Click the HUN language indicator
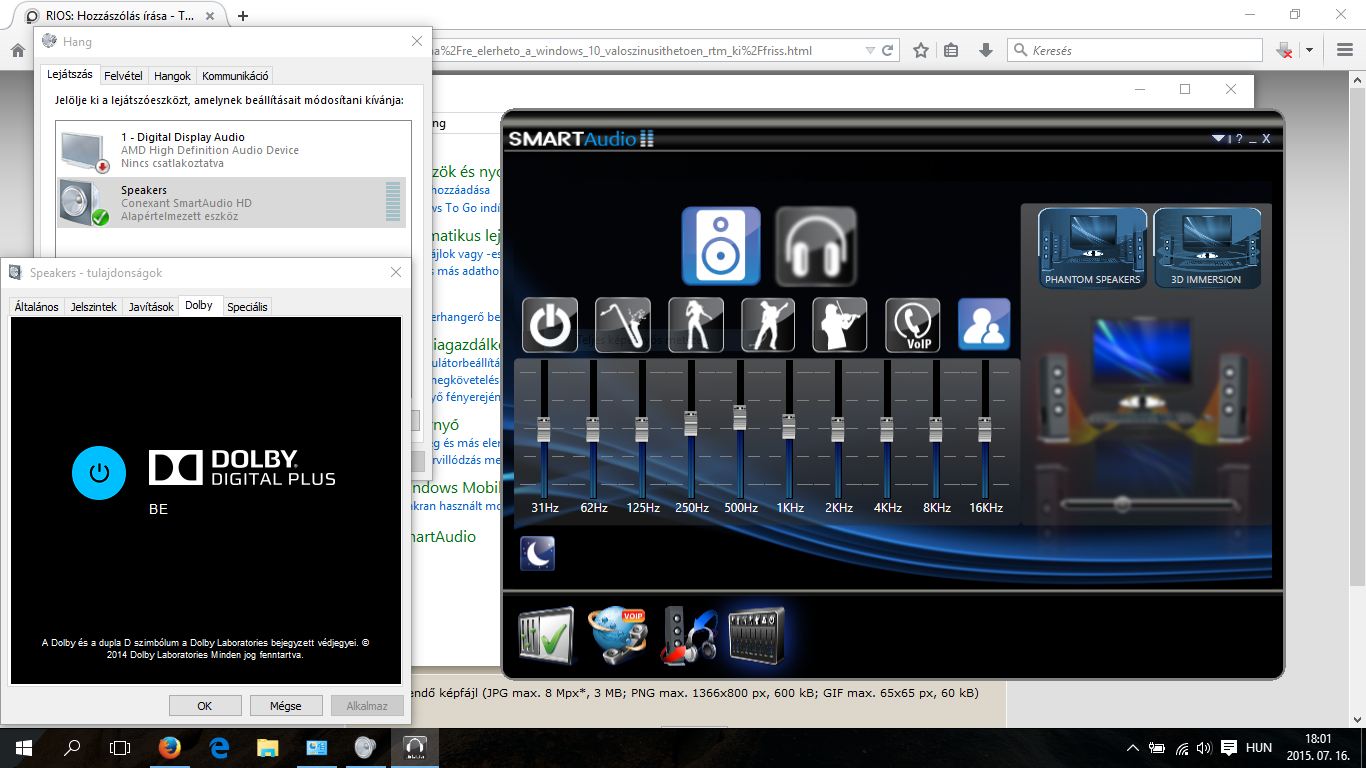1366x768 pixels. [1259, 748]
